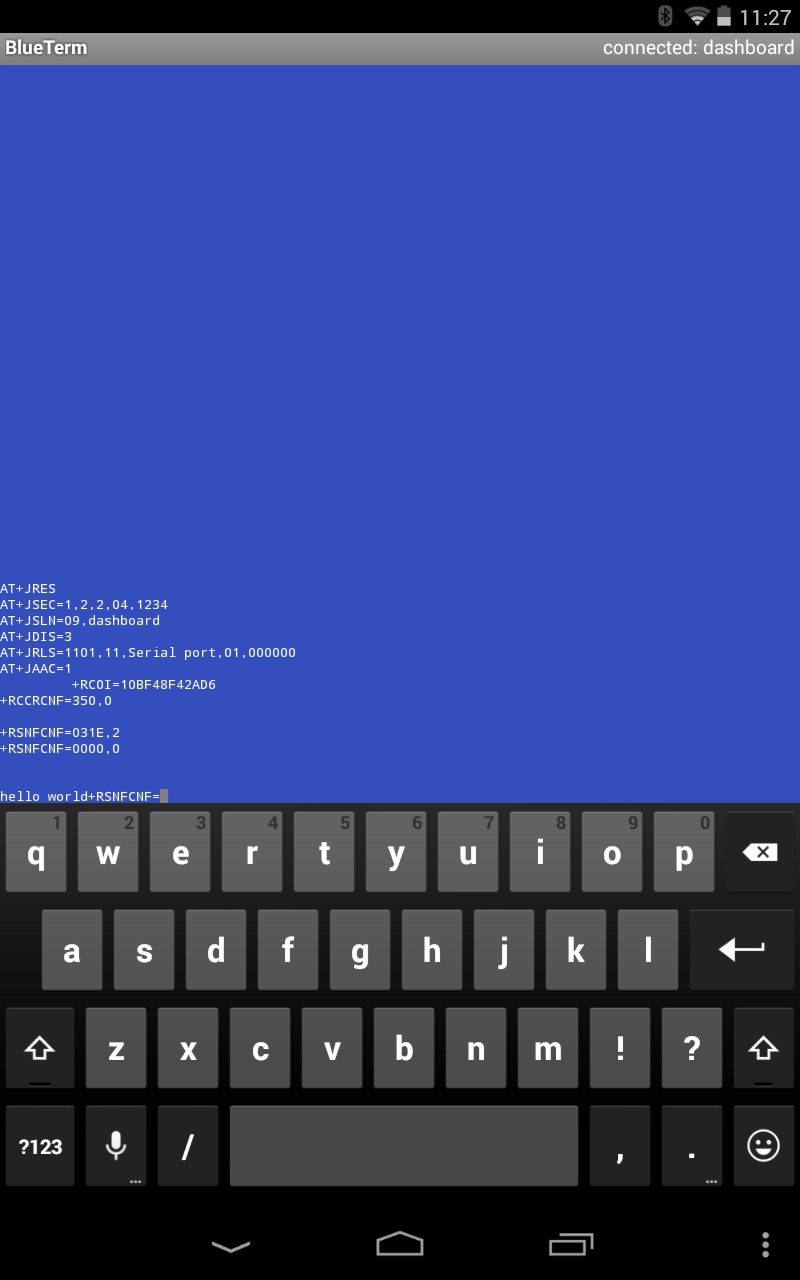Switch to the ?123 symbols keyboard
Image resolution: width=800 pixels, height=1280 pixels.
pyautogui.click(x=40, y=1146)
